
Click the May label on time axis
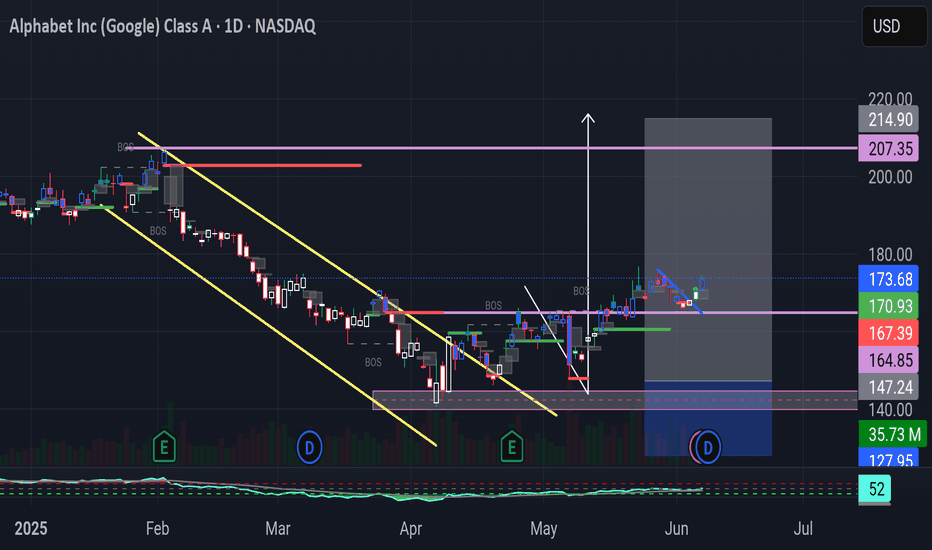(x=543, y=528)
